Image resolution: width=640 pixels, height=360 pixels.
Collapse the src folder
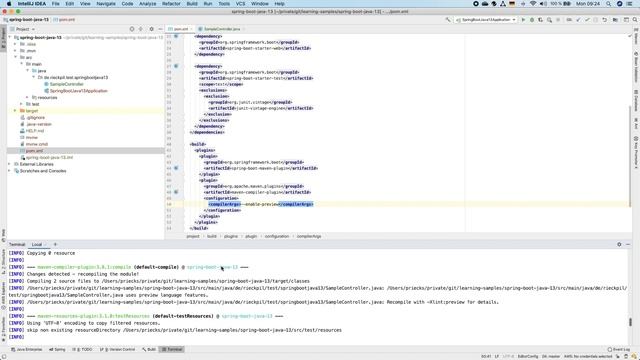(16, 57)
